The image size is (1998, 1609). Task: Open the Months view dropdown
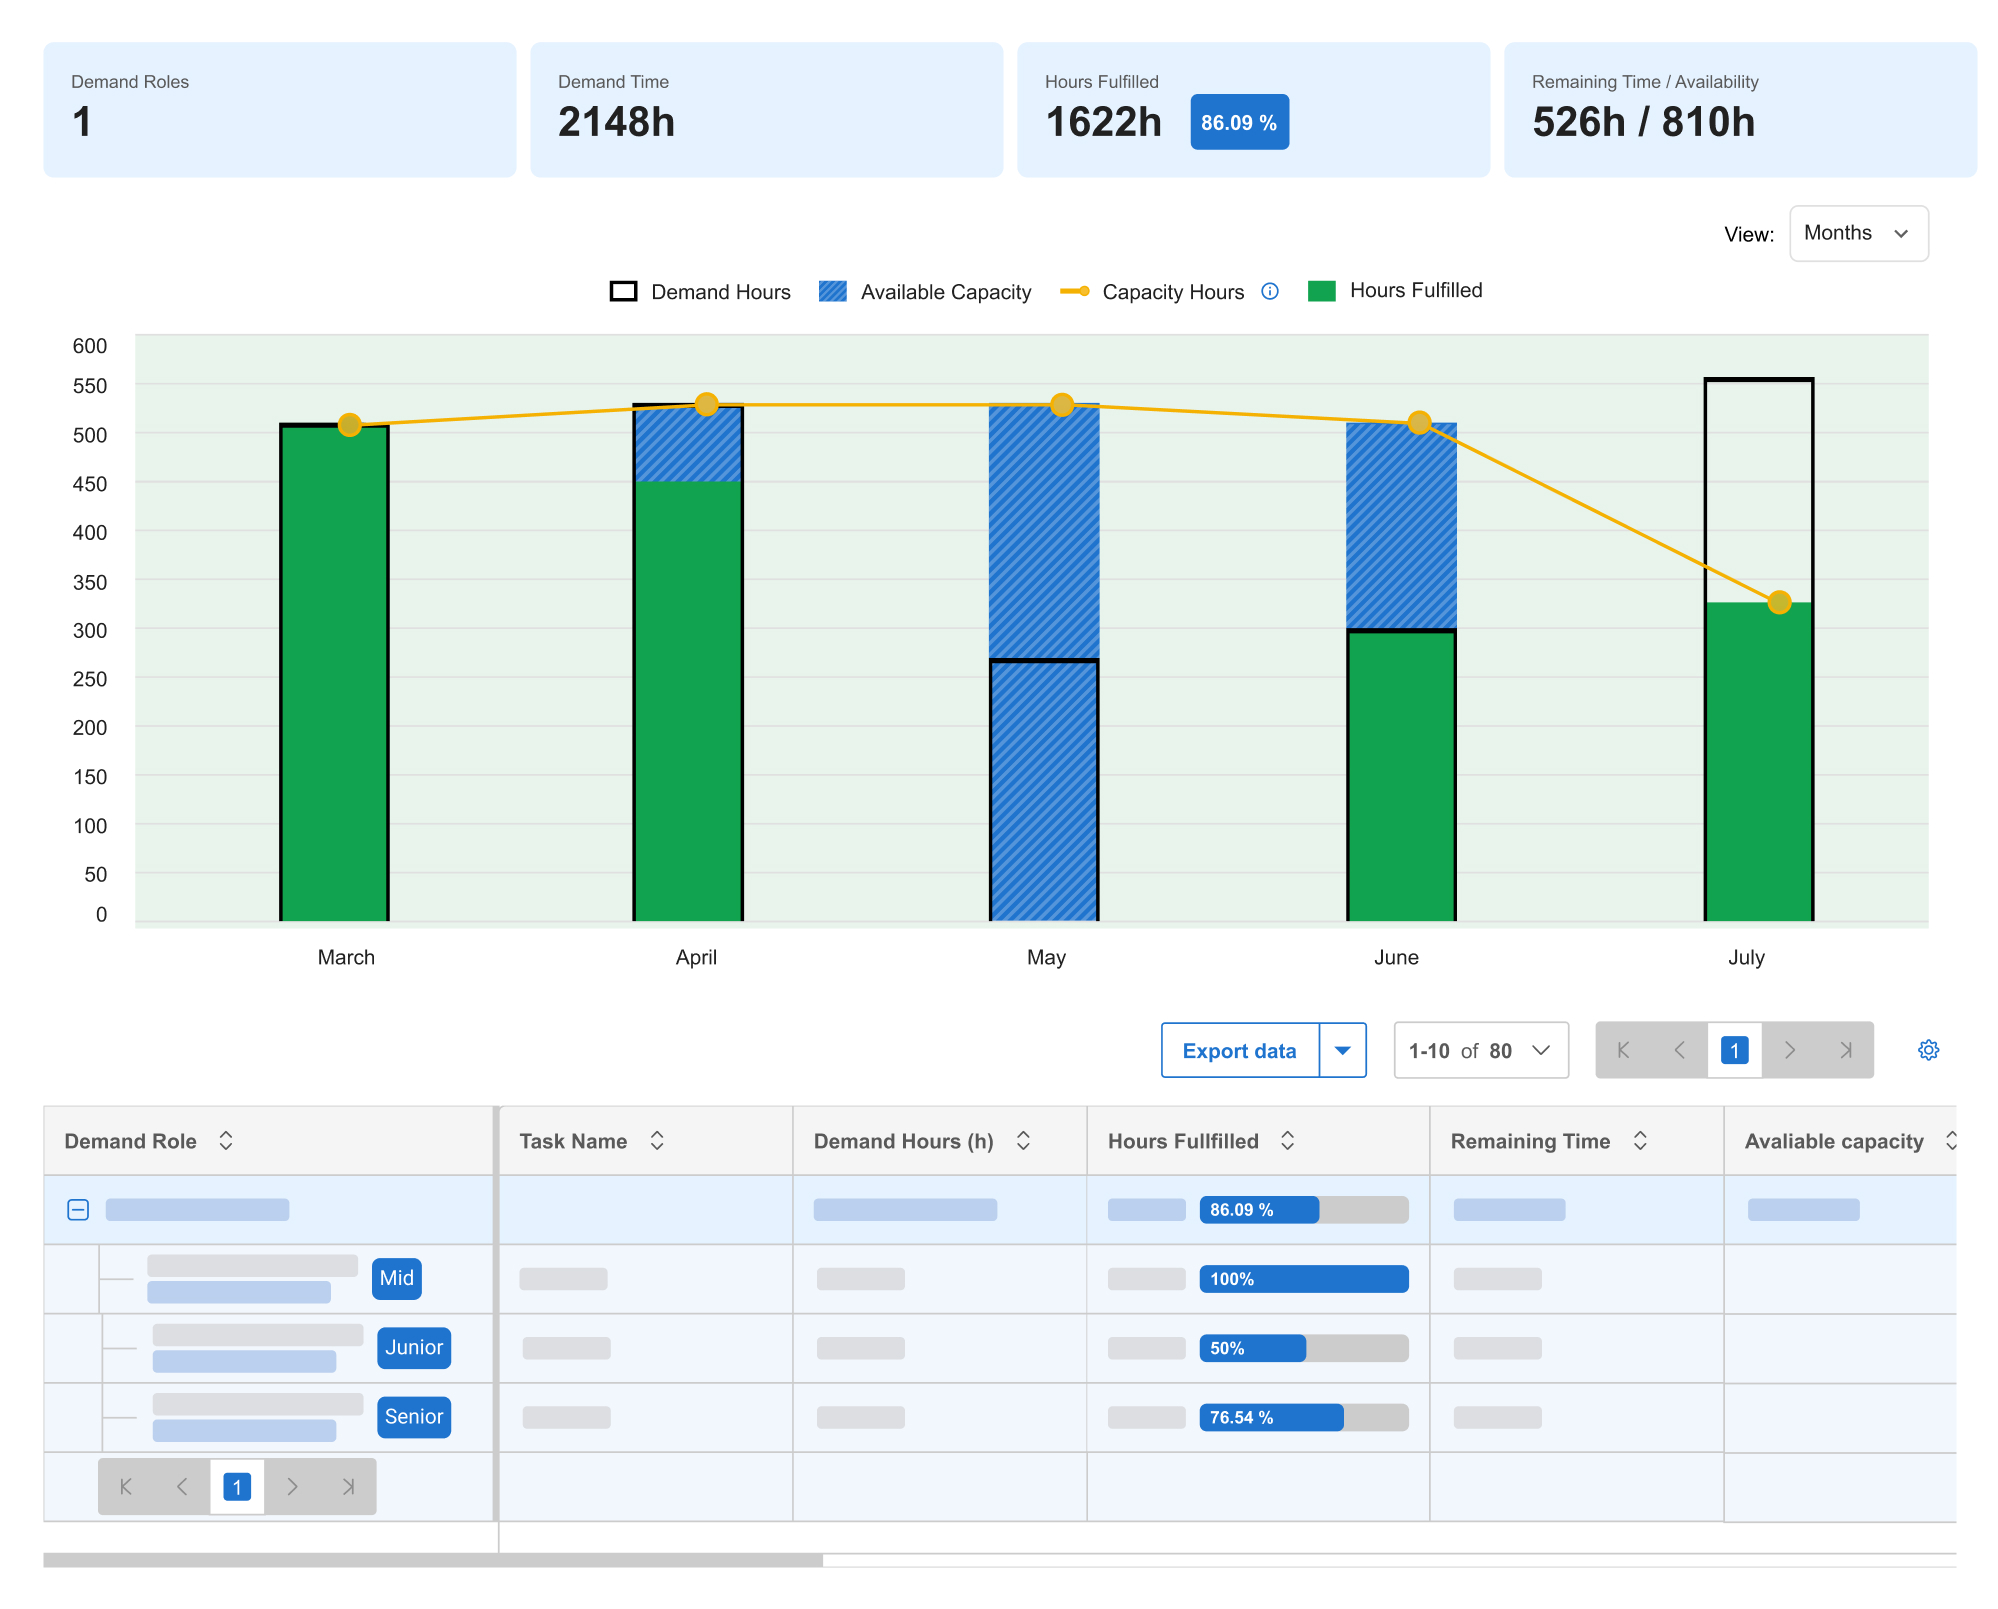(x=1858, y=234)
